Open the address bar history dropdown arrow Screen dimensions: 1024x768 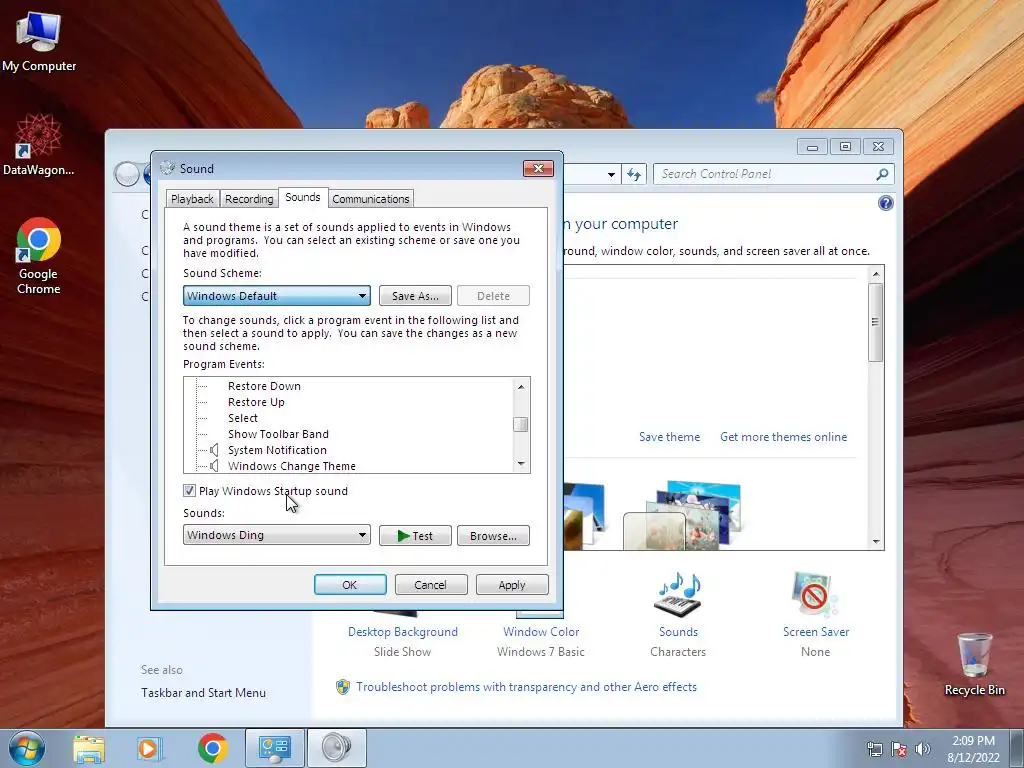(611, 174)
